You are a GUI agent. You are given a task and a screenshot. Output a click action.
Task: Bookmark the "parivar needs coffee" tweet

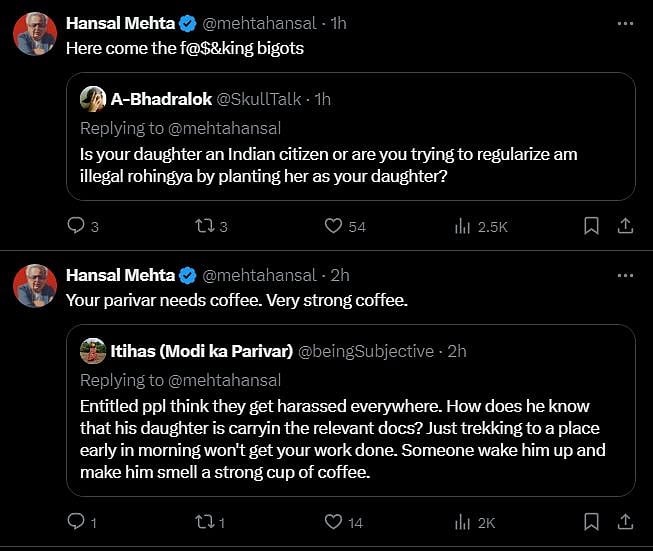pyautogui.click(x=592, y=521)
